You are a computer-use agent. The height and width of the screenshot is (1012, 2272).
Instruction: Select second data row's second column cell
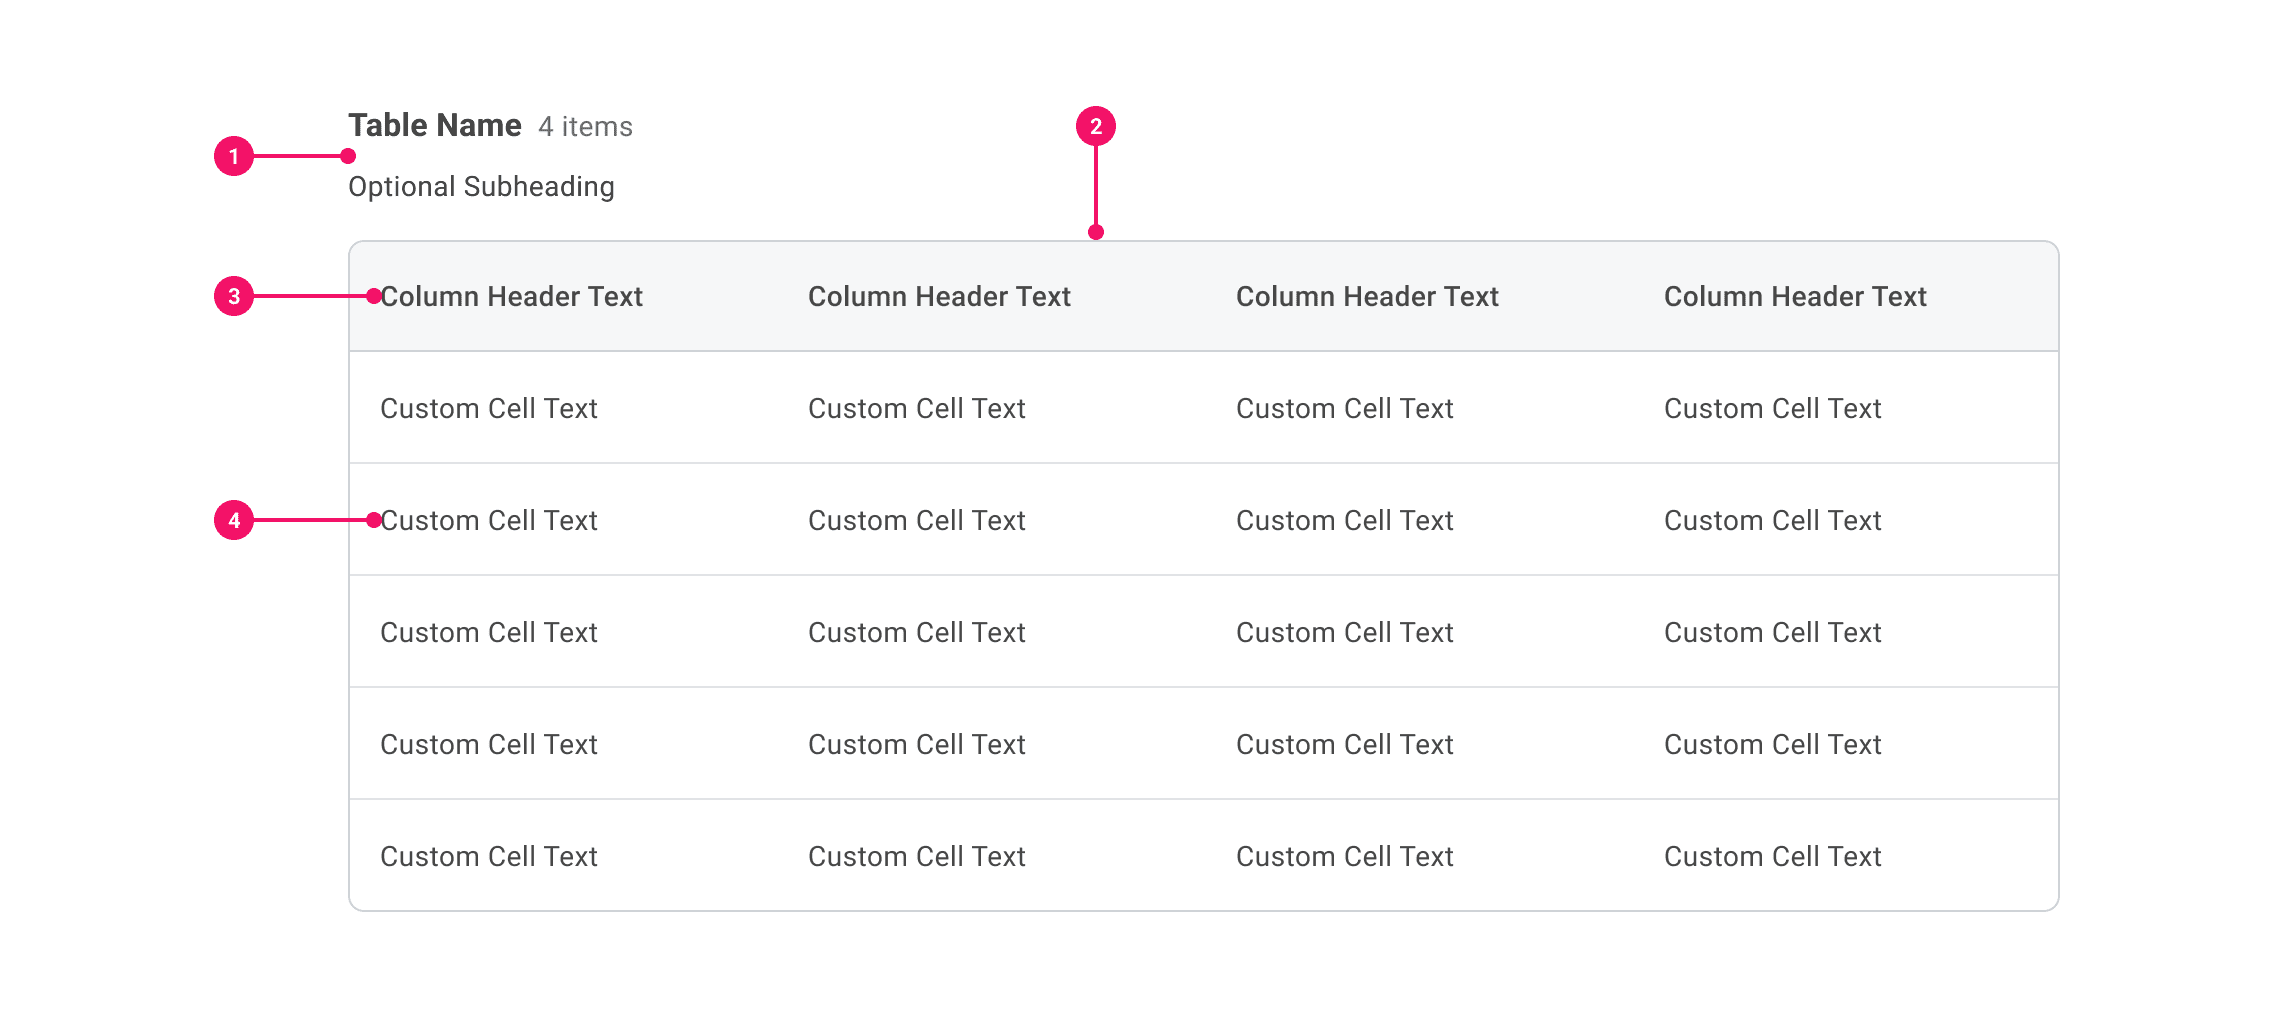tap(917, 521)
